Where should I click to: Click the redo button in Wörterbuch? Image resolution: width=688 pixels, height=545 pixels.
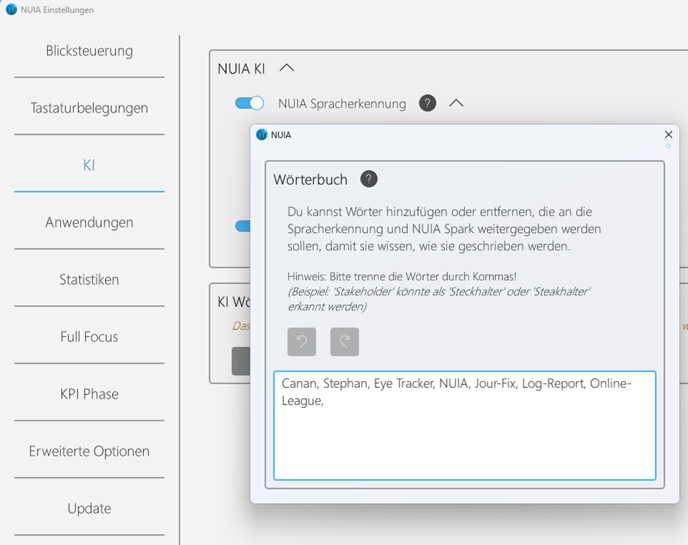(344, 341)
